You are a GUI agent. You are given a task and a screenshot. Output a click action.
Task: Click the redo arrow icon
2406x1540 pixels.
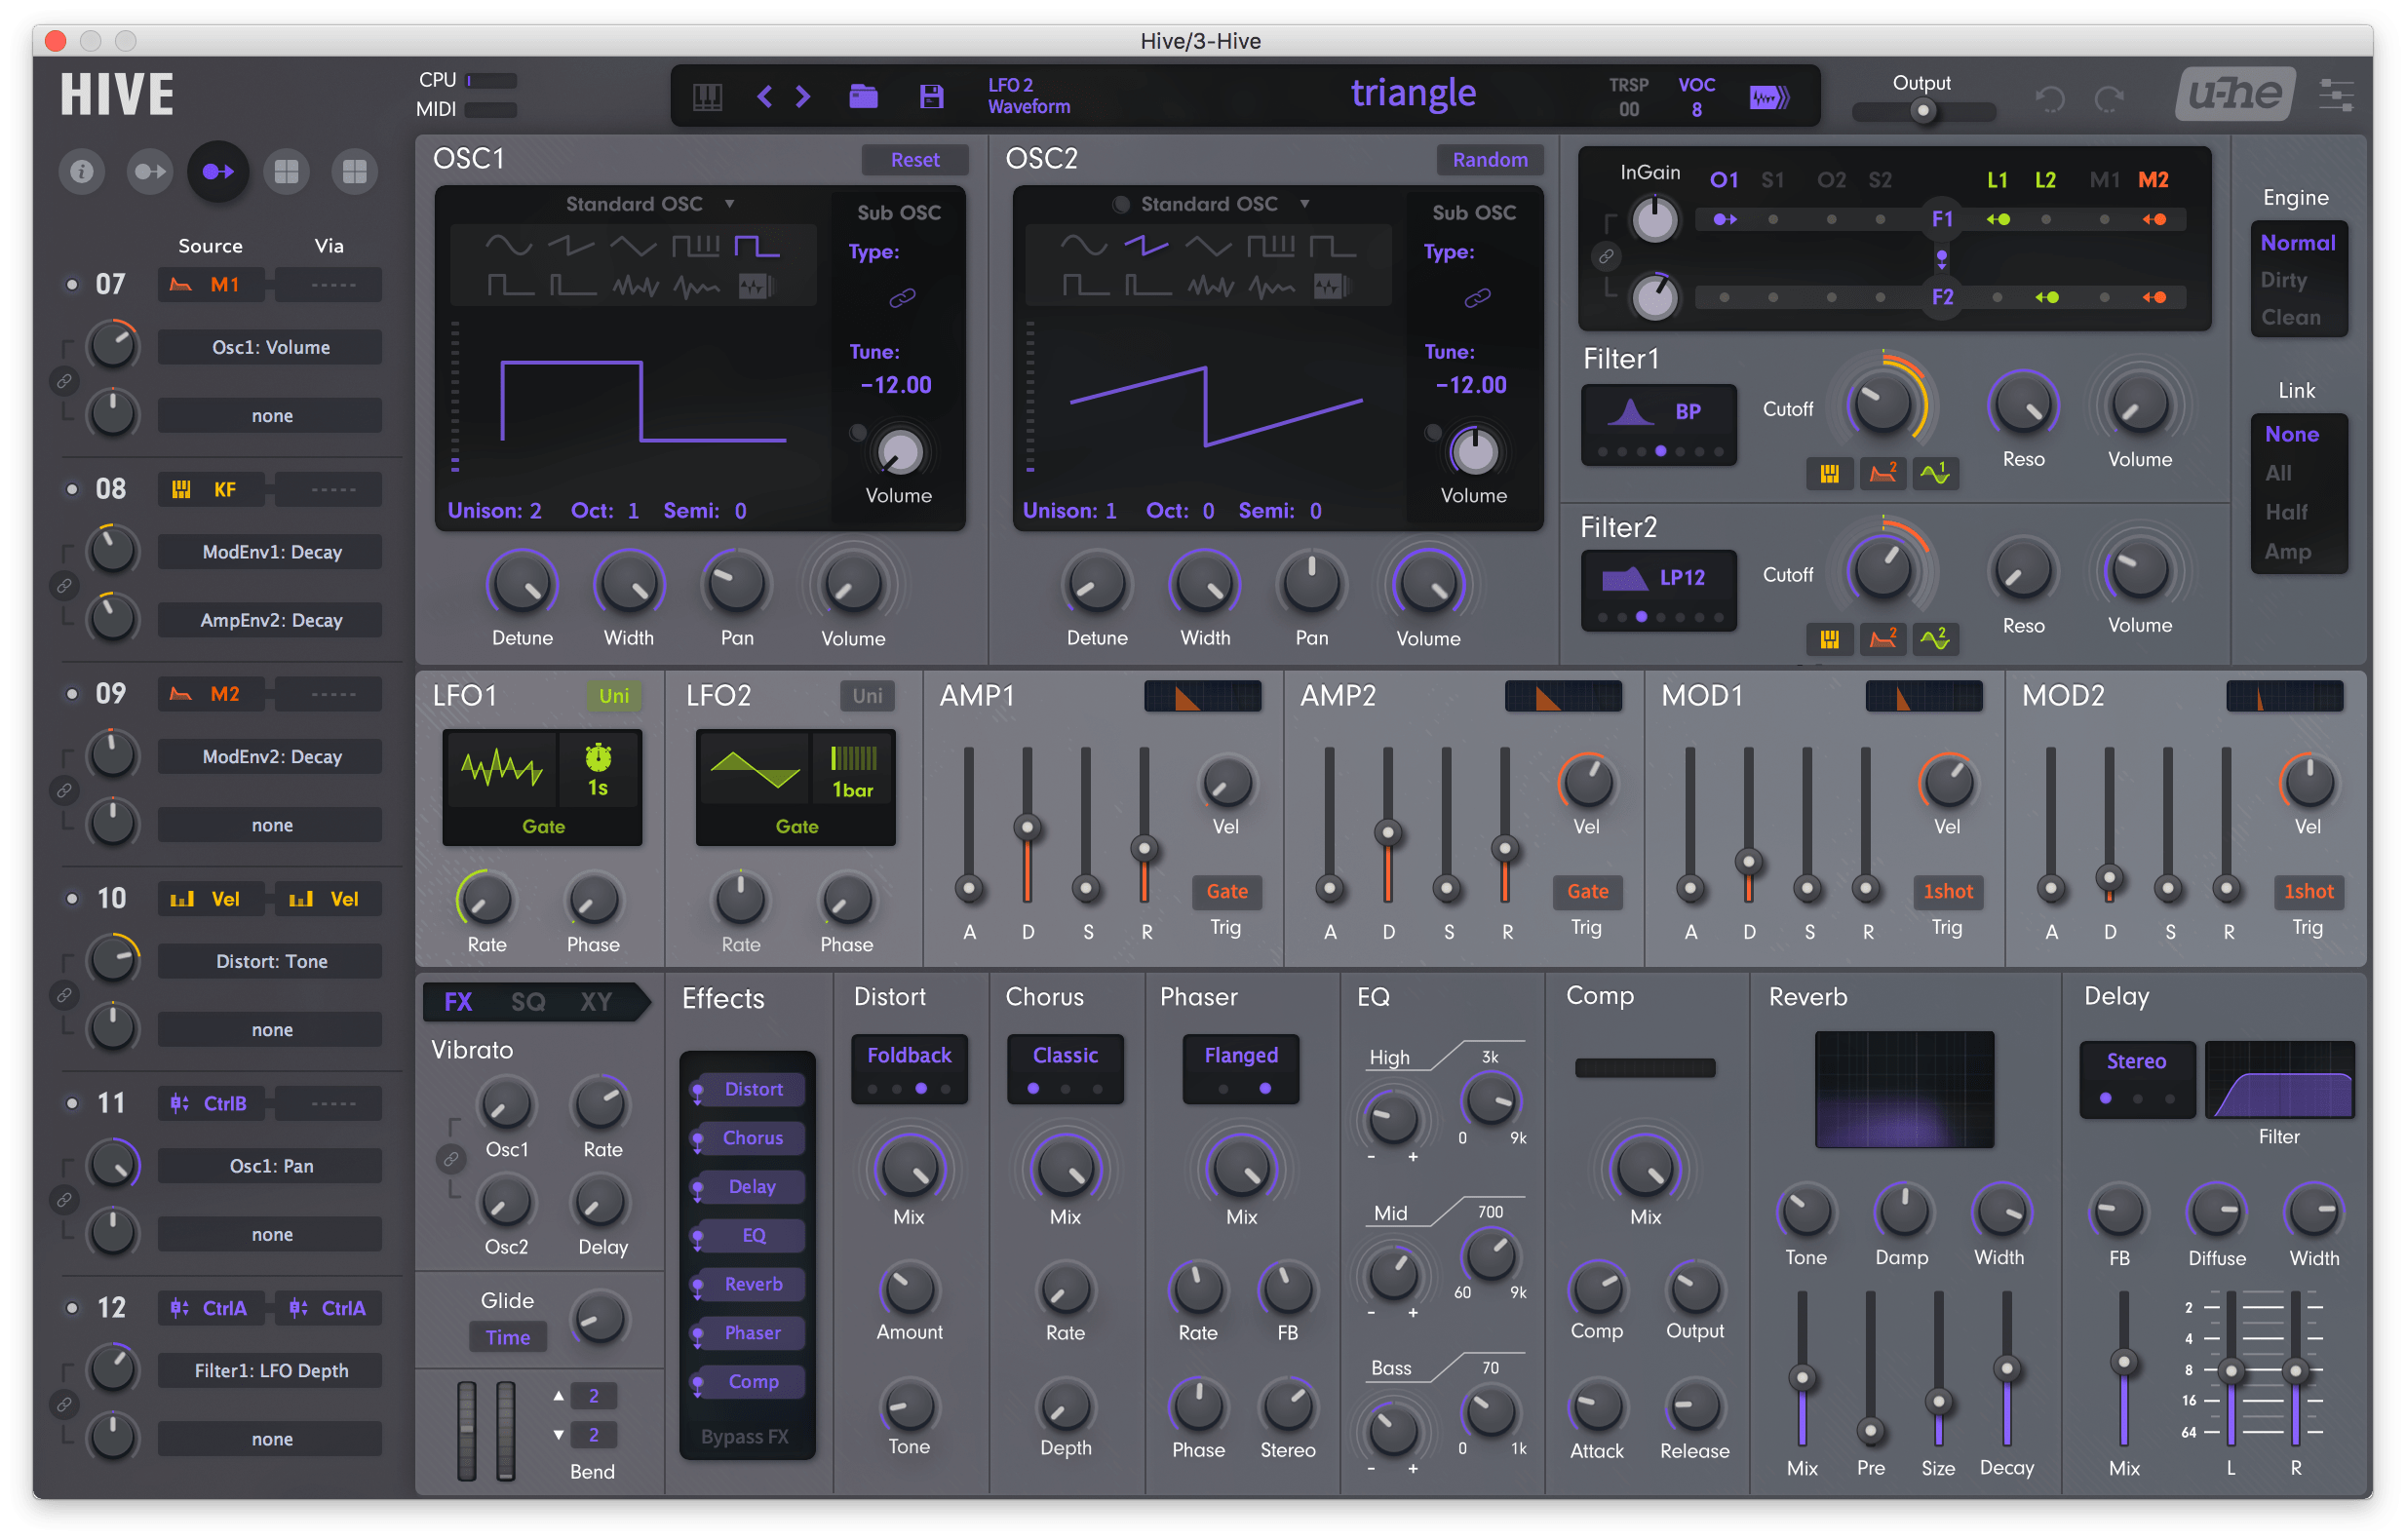[2109, 98]
